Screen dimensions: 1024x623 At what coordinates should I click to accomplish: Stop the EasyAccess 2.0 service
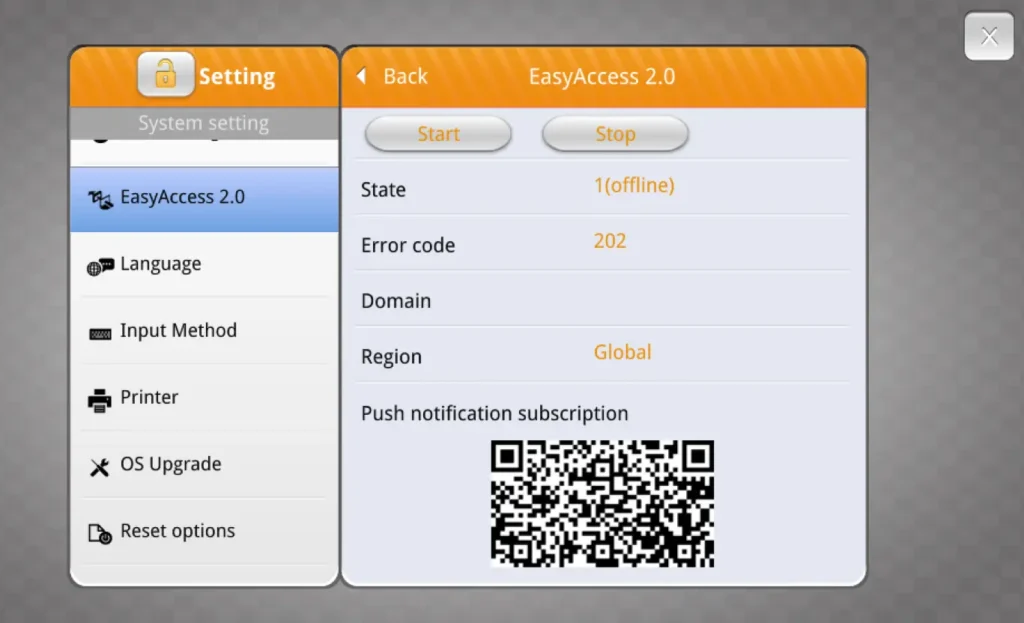(614, 133)
